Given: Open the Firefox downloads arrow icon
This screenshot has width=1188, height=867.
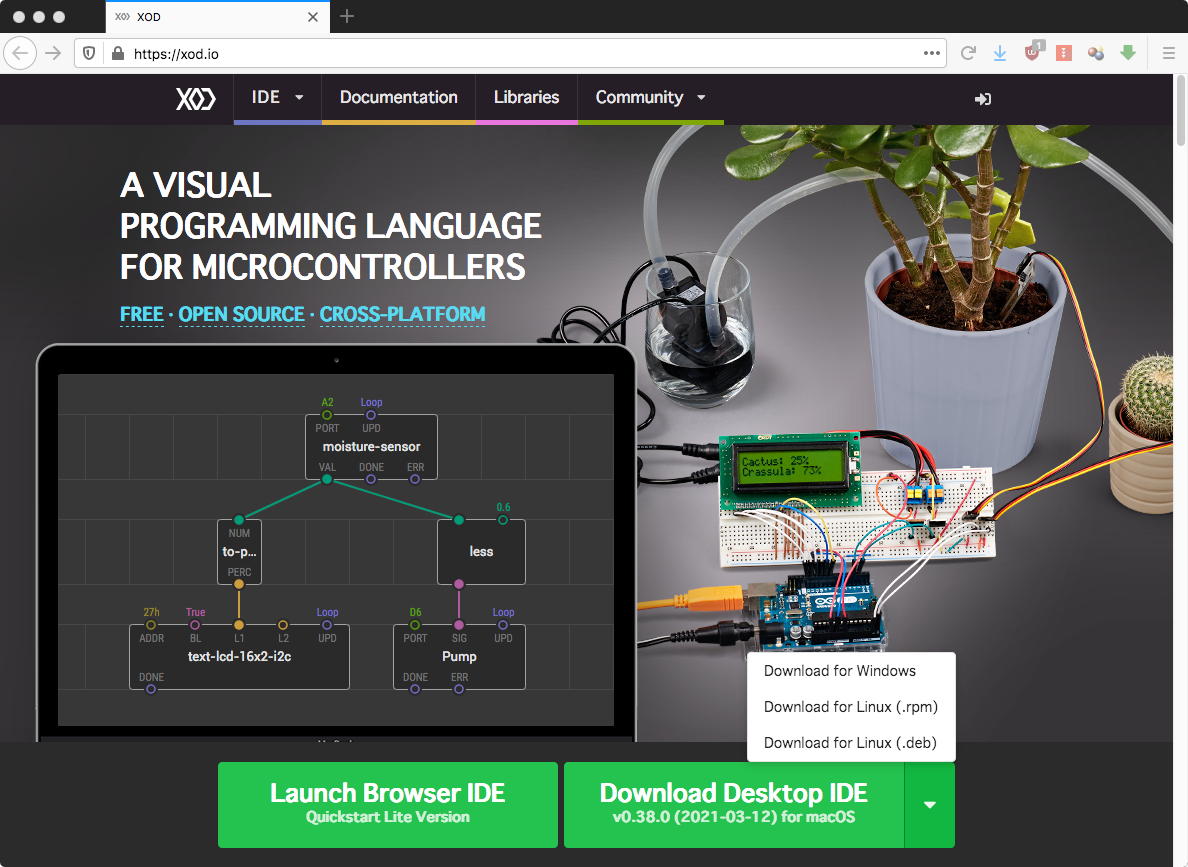Looking at the screenshot, I should [1000, 53].
